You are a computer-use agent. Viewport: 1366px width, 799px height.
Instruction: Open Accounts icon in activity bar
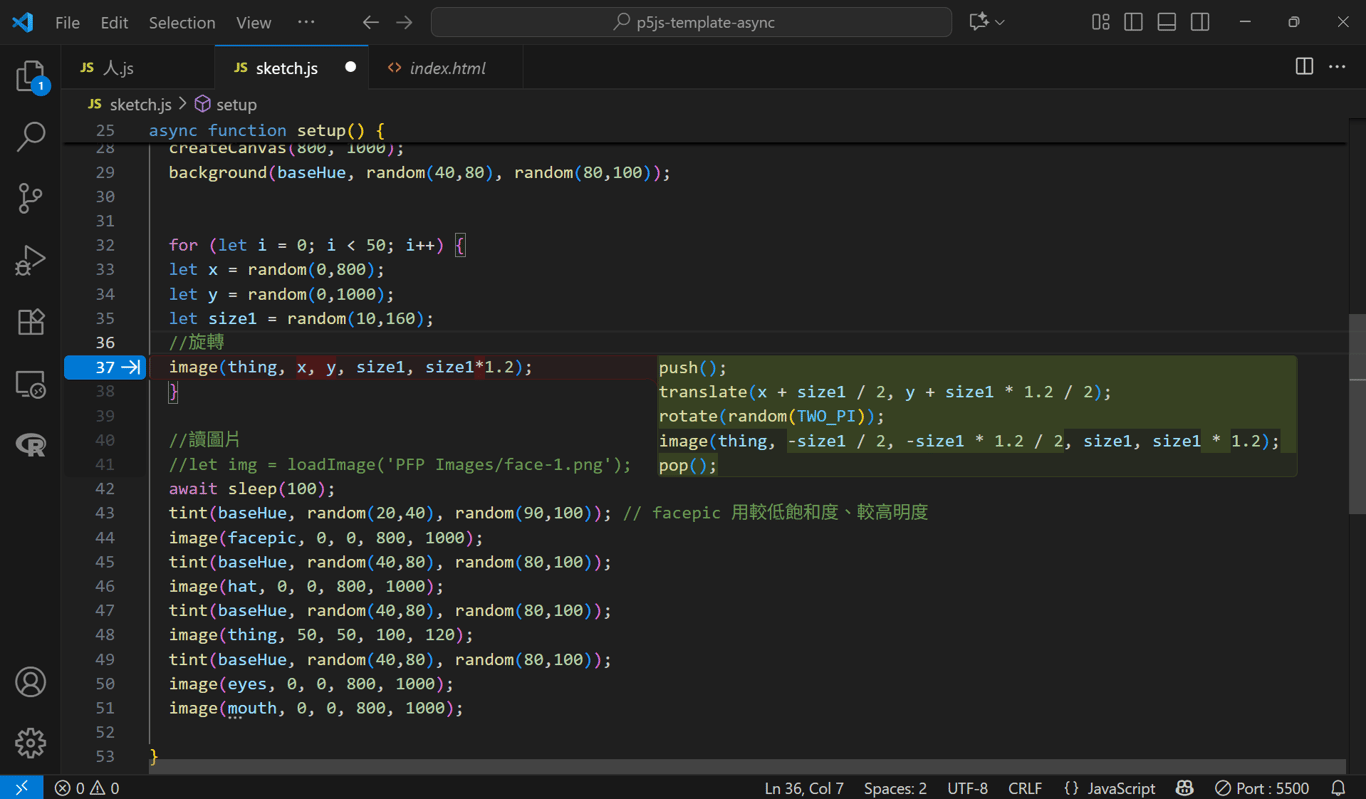point(30,682)
